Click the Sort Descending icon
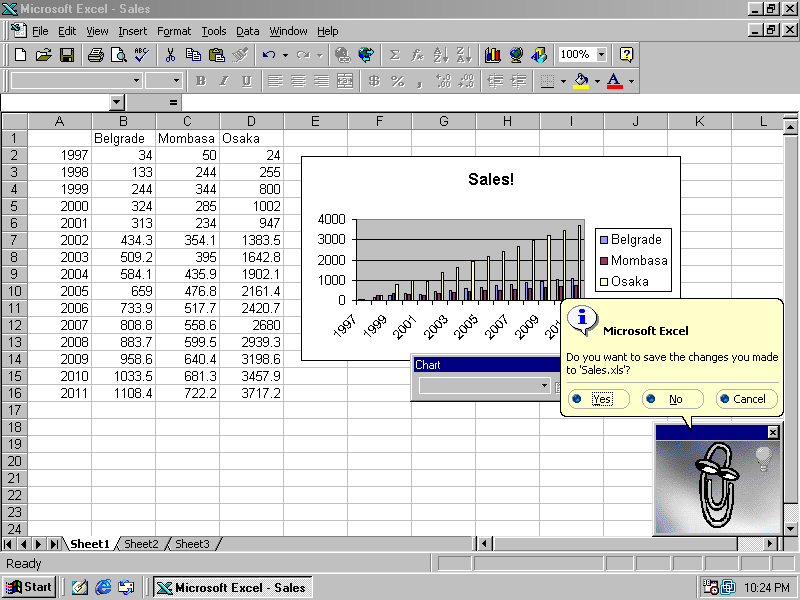This screenshot has height=600, width=800. point(464,55)
